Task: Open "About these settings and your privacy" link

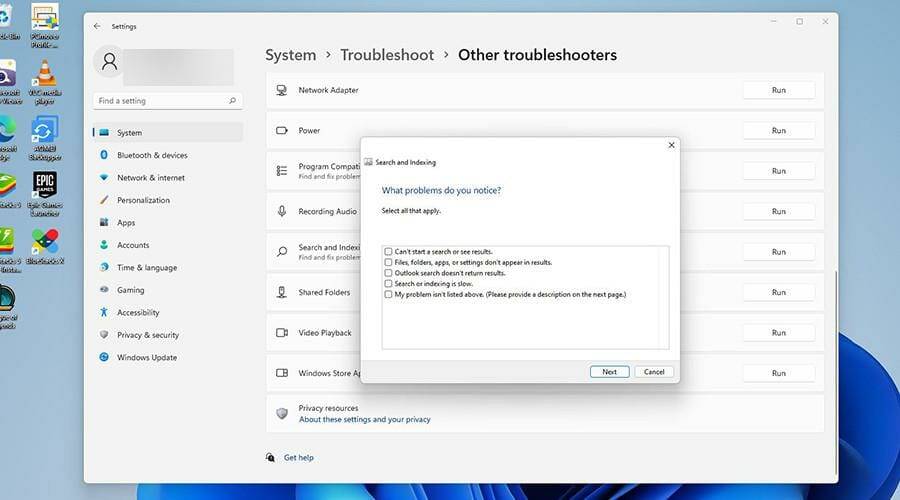Action: tap(364, 420)
